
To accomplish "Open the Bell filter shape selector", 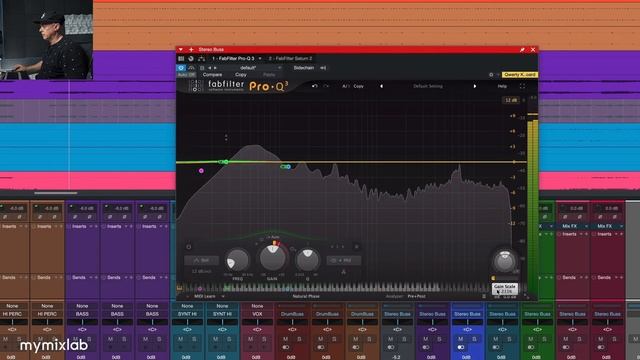I will tap(201, 260).
